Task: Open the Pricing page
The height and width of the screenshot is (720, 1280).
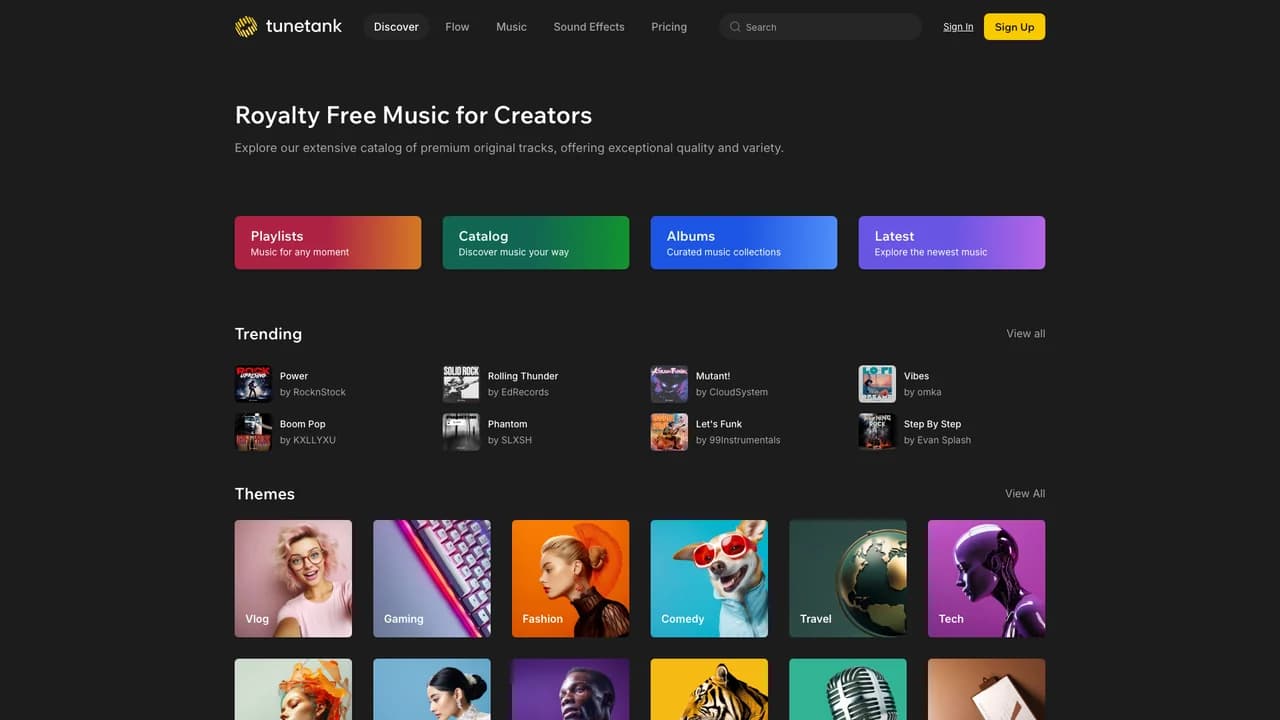Action: pos(669,27)
